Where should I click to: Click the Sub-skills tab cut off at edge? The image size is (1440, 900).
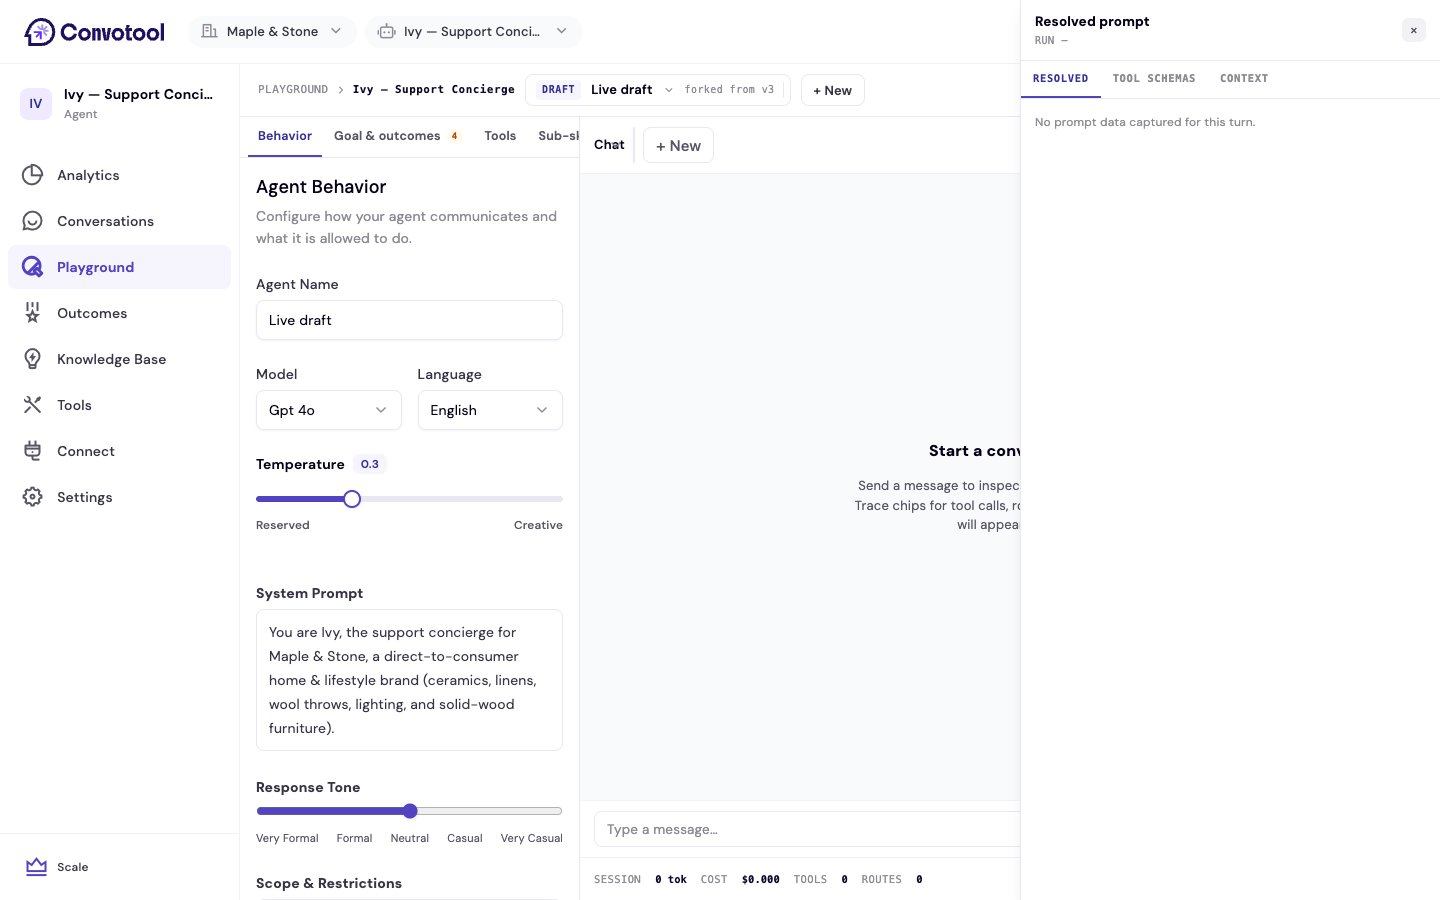(558, 136)
